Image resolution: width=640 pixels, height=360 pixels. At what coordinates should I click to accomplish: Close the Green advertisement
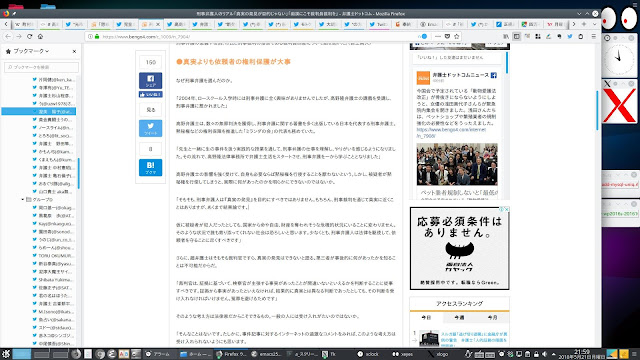[507, 209]
